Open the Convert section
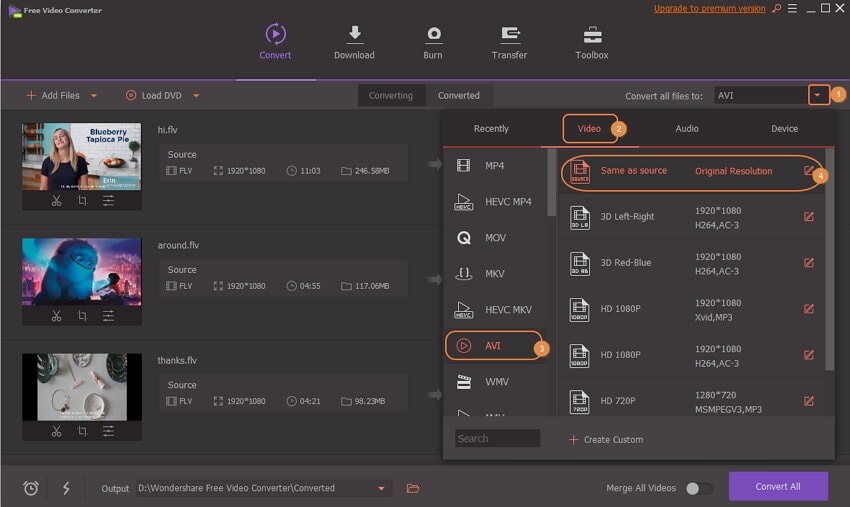Image resolution: width=850 pixels, height=507 pixels. pos(275,42)
